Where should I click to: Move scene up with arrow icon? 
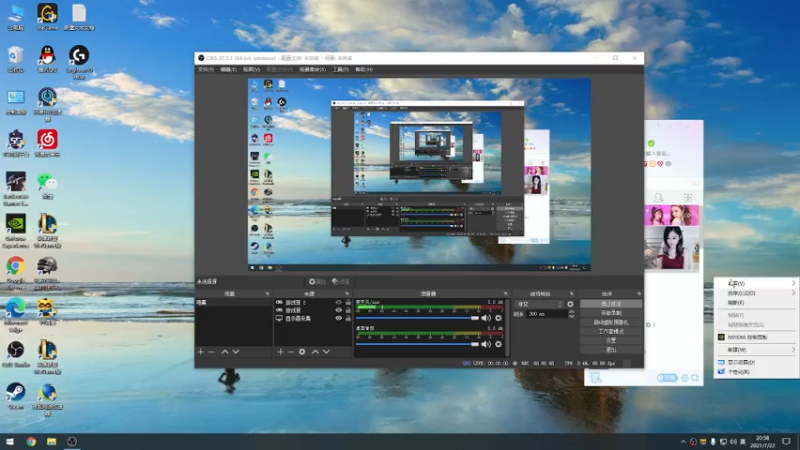[224, 352]
